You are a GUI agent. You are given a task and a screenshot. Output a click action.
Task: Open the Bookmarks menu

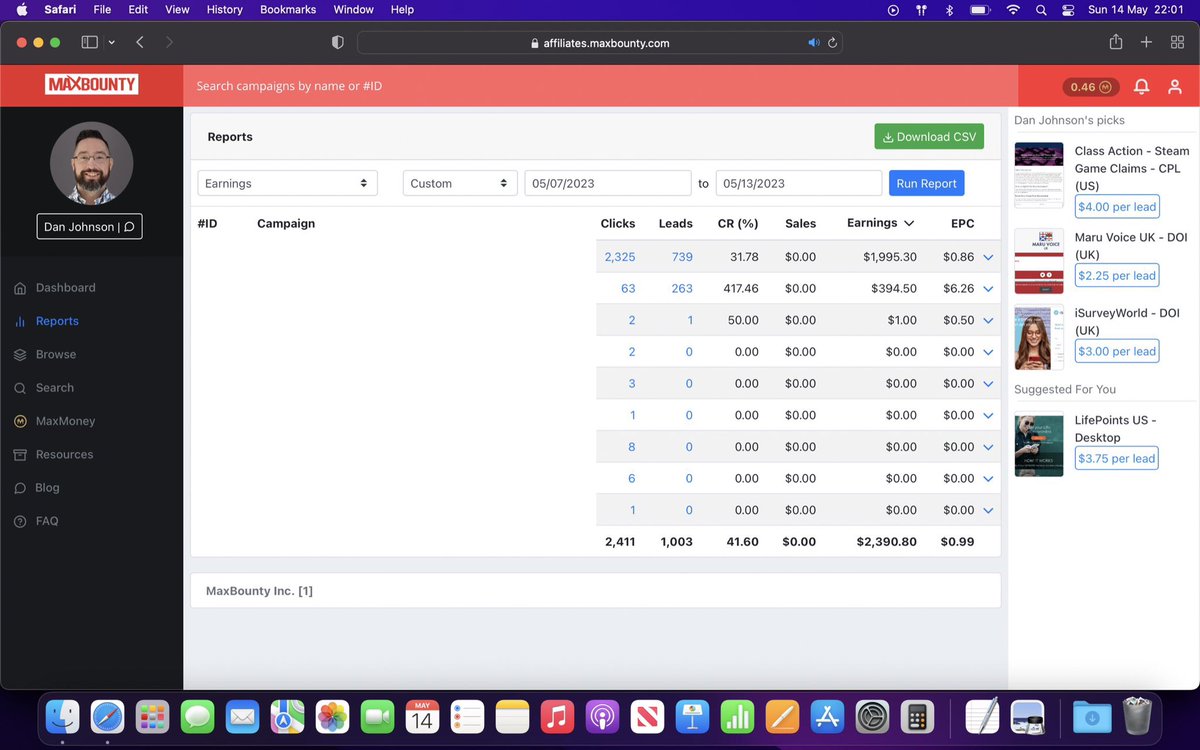point(288,9)
